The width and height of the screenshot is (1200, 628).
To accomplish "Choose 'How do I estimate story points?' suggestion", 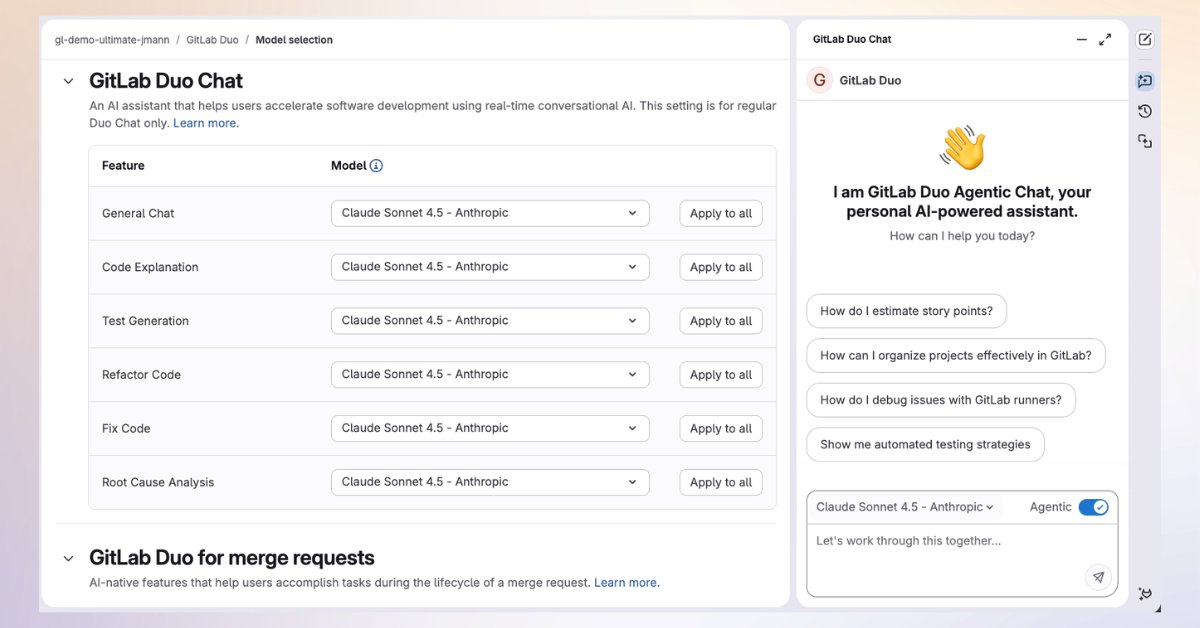I will tap(906, 311).
